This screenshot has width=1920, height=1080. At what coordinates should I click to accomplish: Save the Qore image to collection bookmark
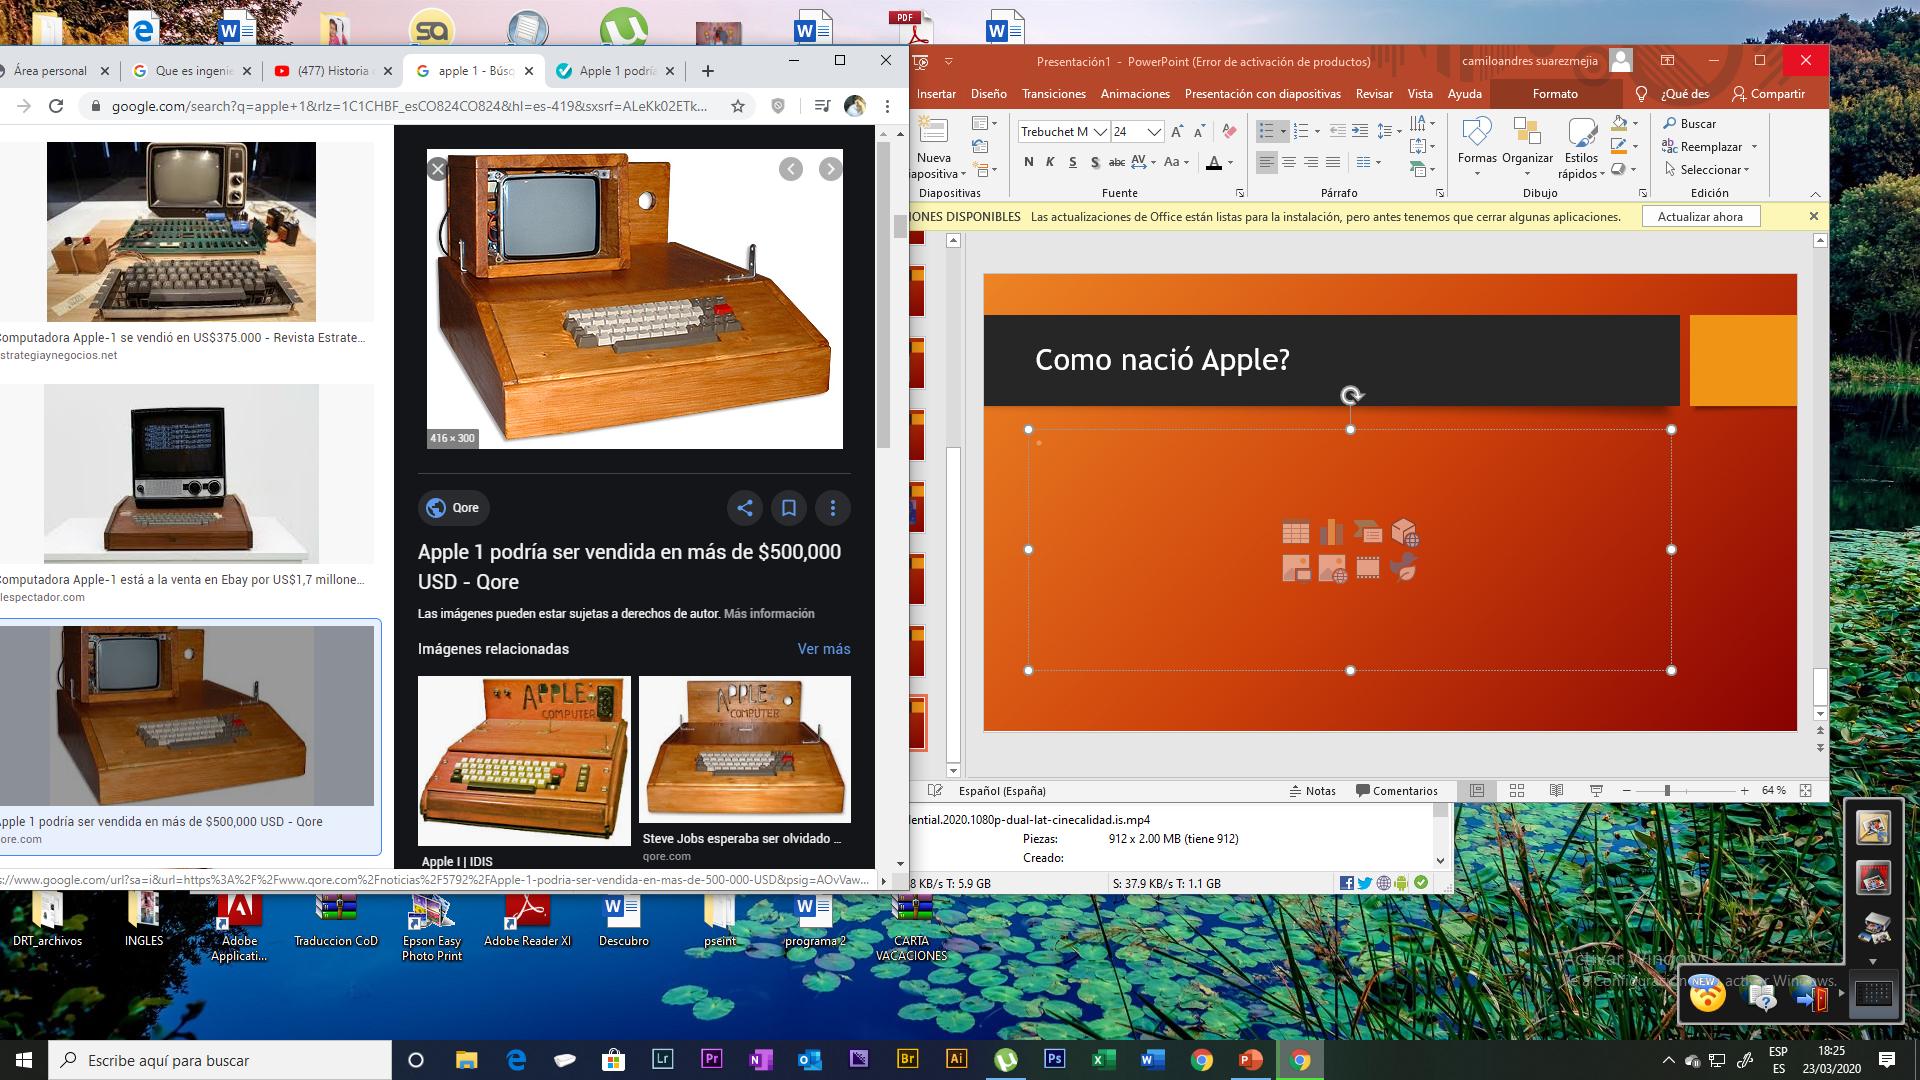[789, 508]
